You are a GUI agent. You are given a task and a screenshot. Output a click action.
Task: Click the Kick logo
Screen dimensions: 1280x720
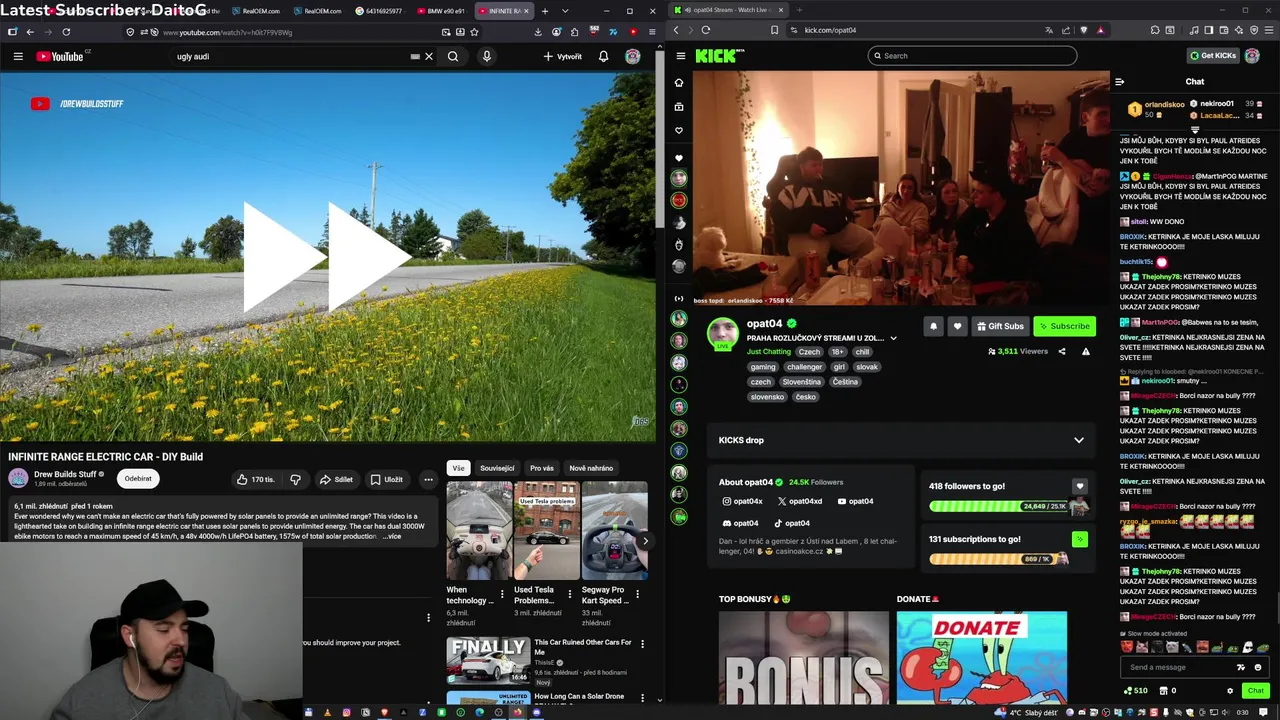pos(720,56)
